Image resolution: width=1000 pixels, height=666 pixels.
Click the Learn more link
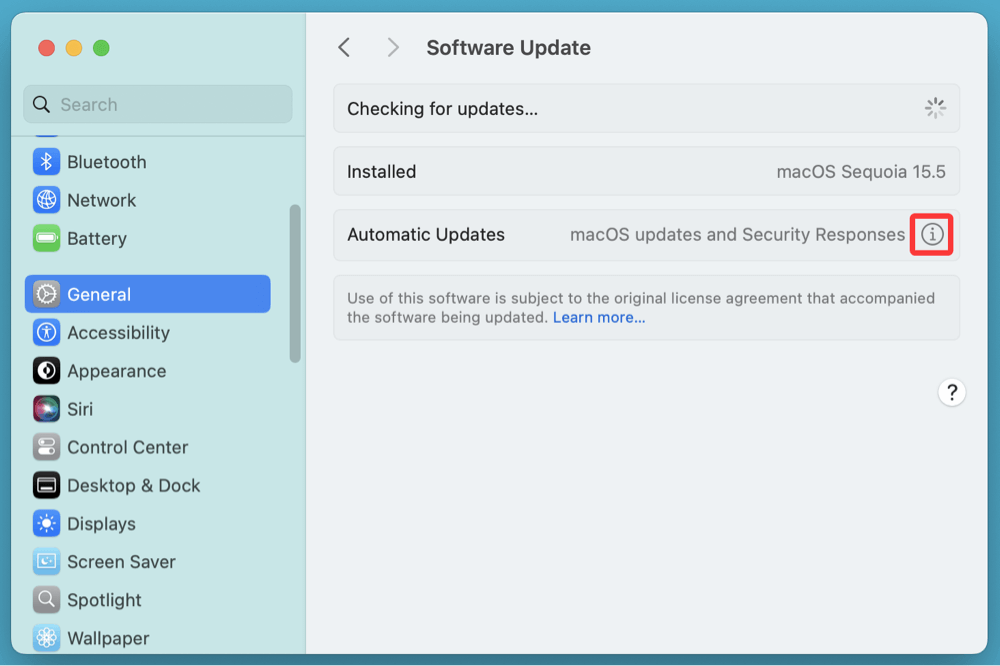(x=598, y=317)
